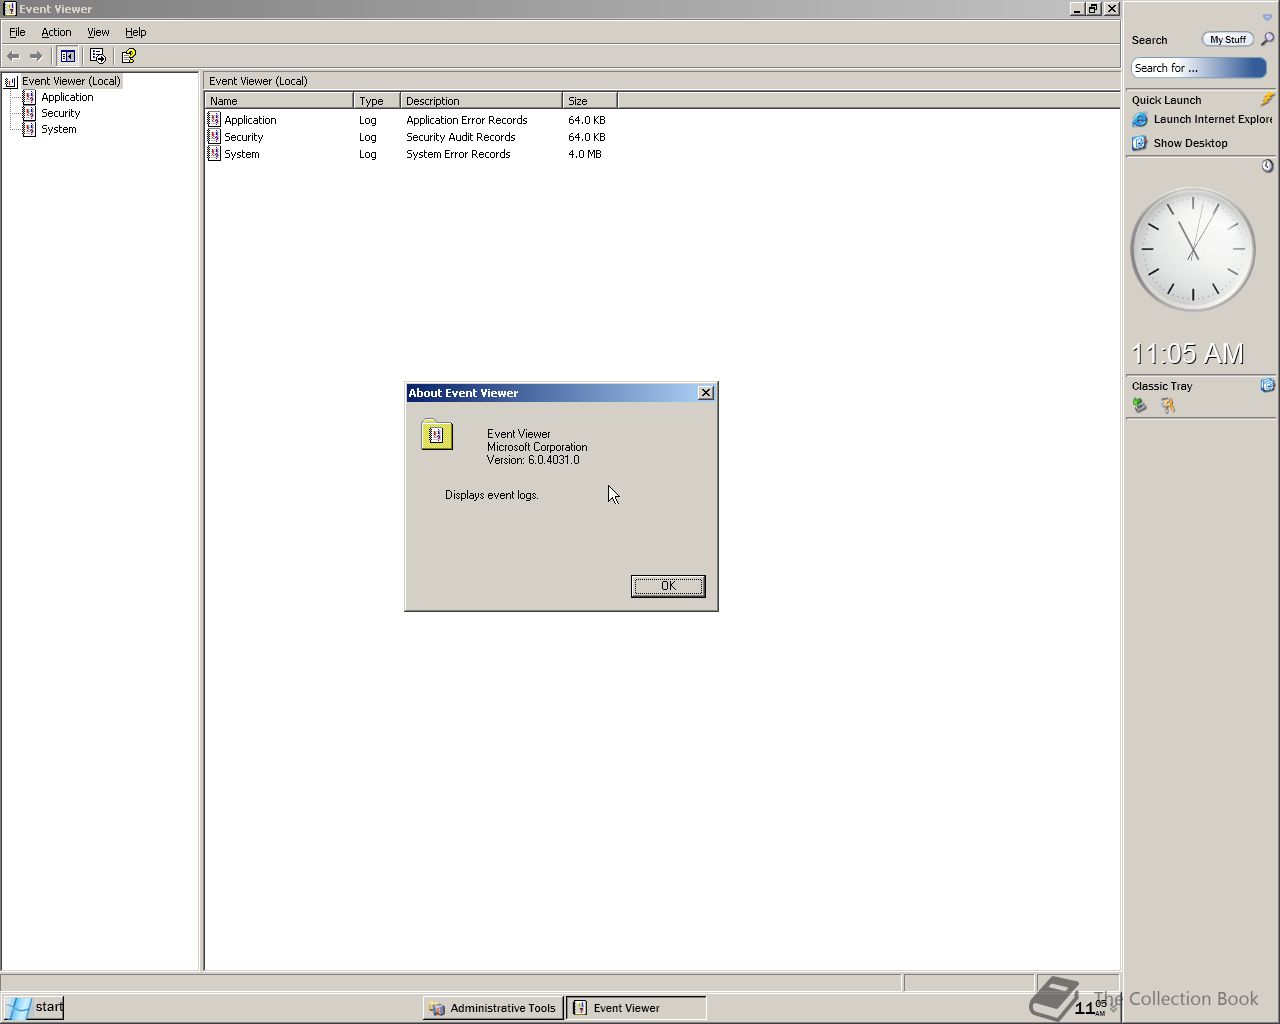Click the 'Displays event logs.' text
The height and width of the screenshot is (1024, 1280).
(x=491, y=495)
